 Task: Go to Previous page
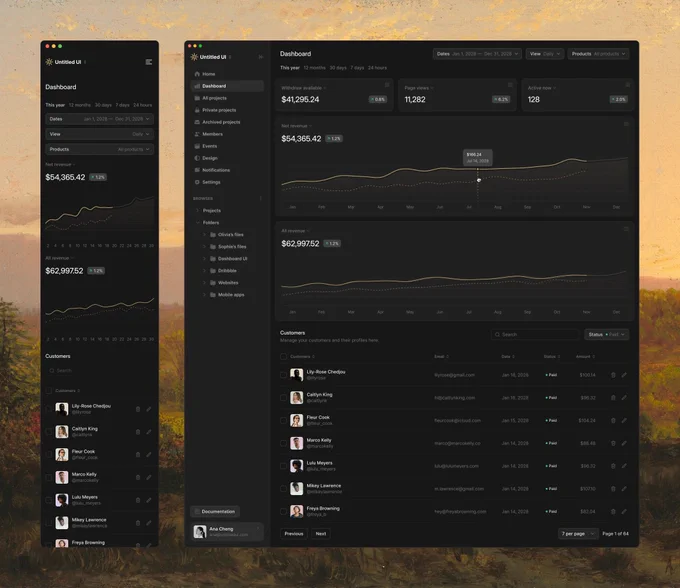[x=294, y=534]
